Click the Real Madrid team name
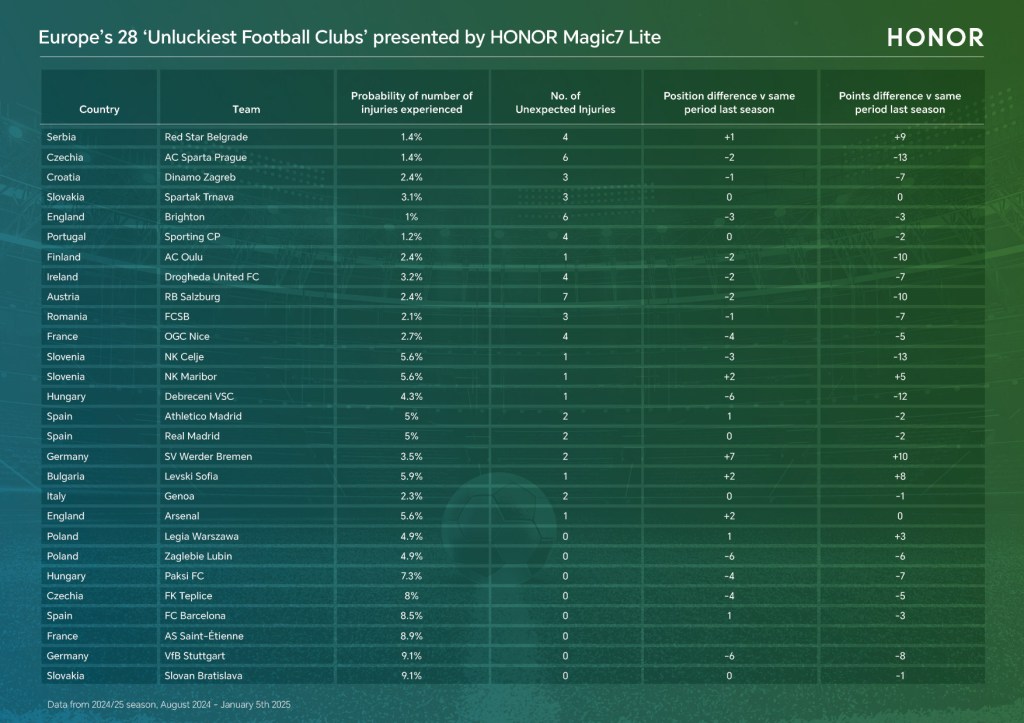Viewport: 1024px width, 723px height. click(193, 437)
